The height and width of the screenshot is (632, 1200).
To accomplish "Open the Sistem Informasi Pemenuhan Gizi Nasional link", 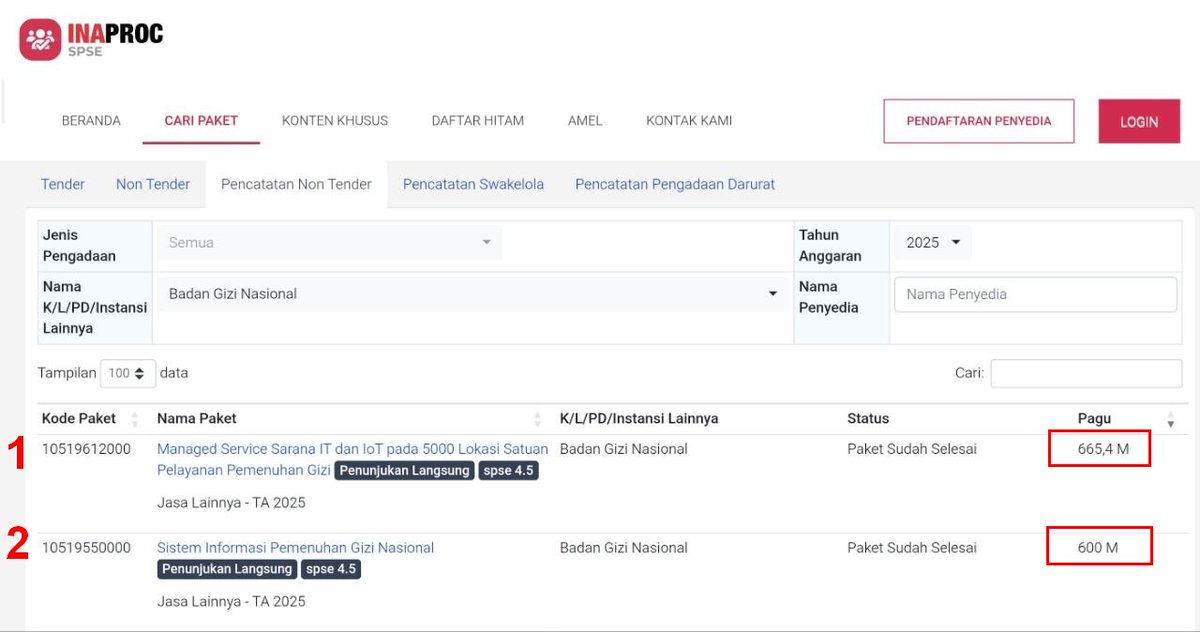I will click(294, 547).
